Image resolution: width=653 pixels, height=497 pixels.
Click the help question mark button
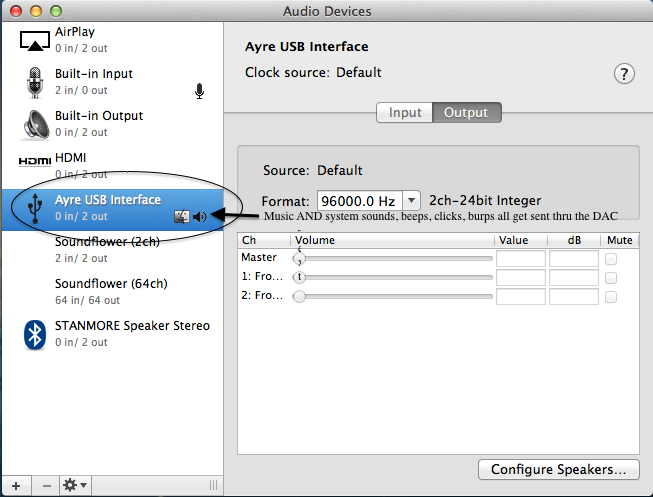tap(625, 74)
